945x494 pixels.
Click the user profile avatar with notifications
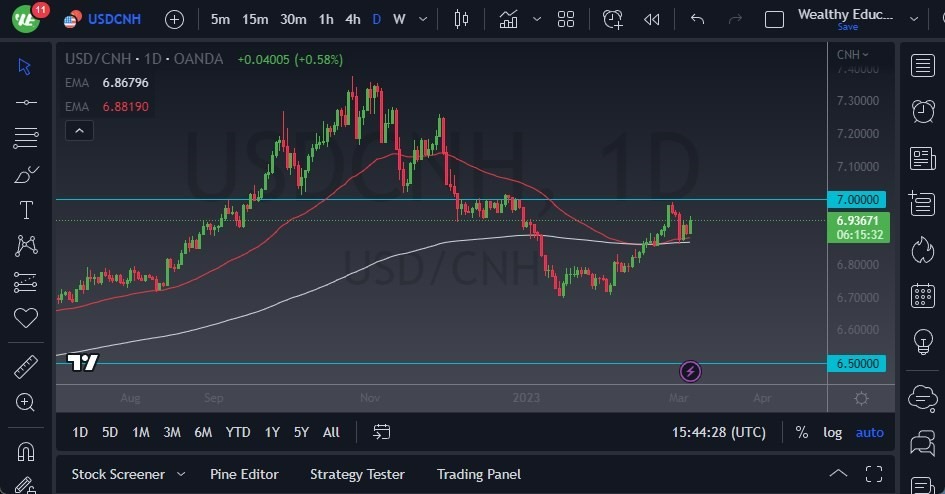point(28,18)
